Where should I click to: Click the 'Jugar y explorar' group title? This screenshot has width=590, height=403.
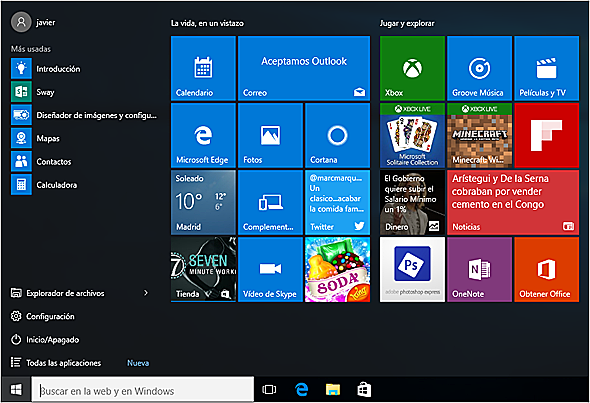tap(407, 23)
